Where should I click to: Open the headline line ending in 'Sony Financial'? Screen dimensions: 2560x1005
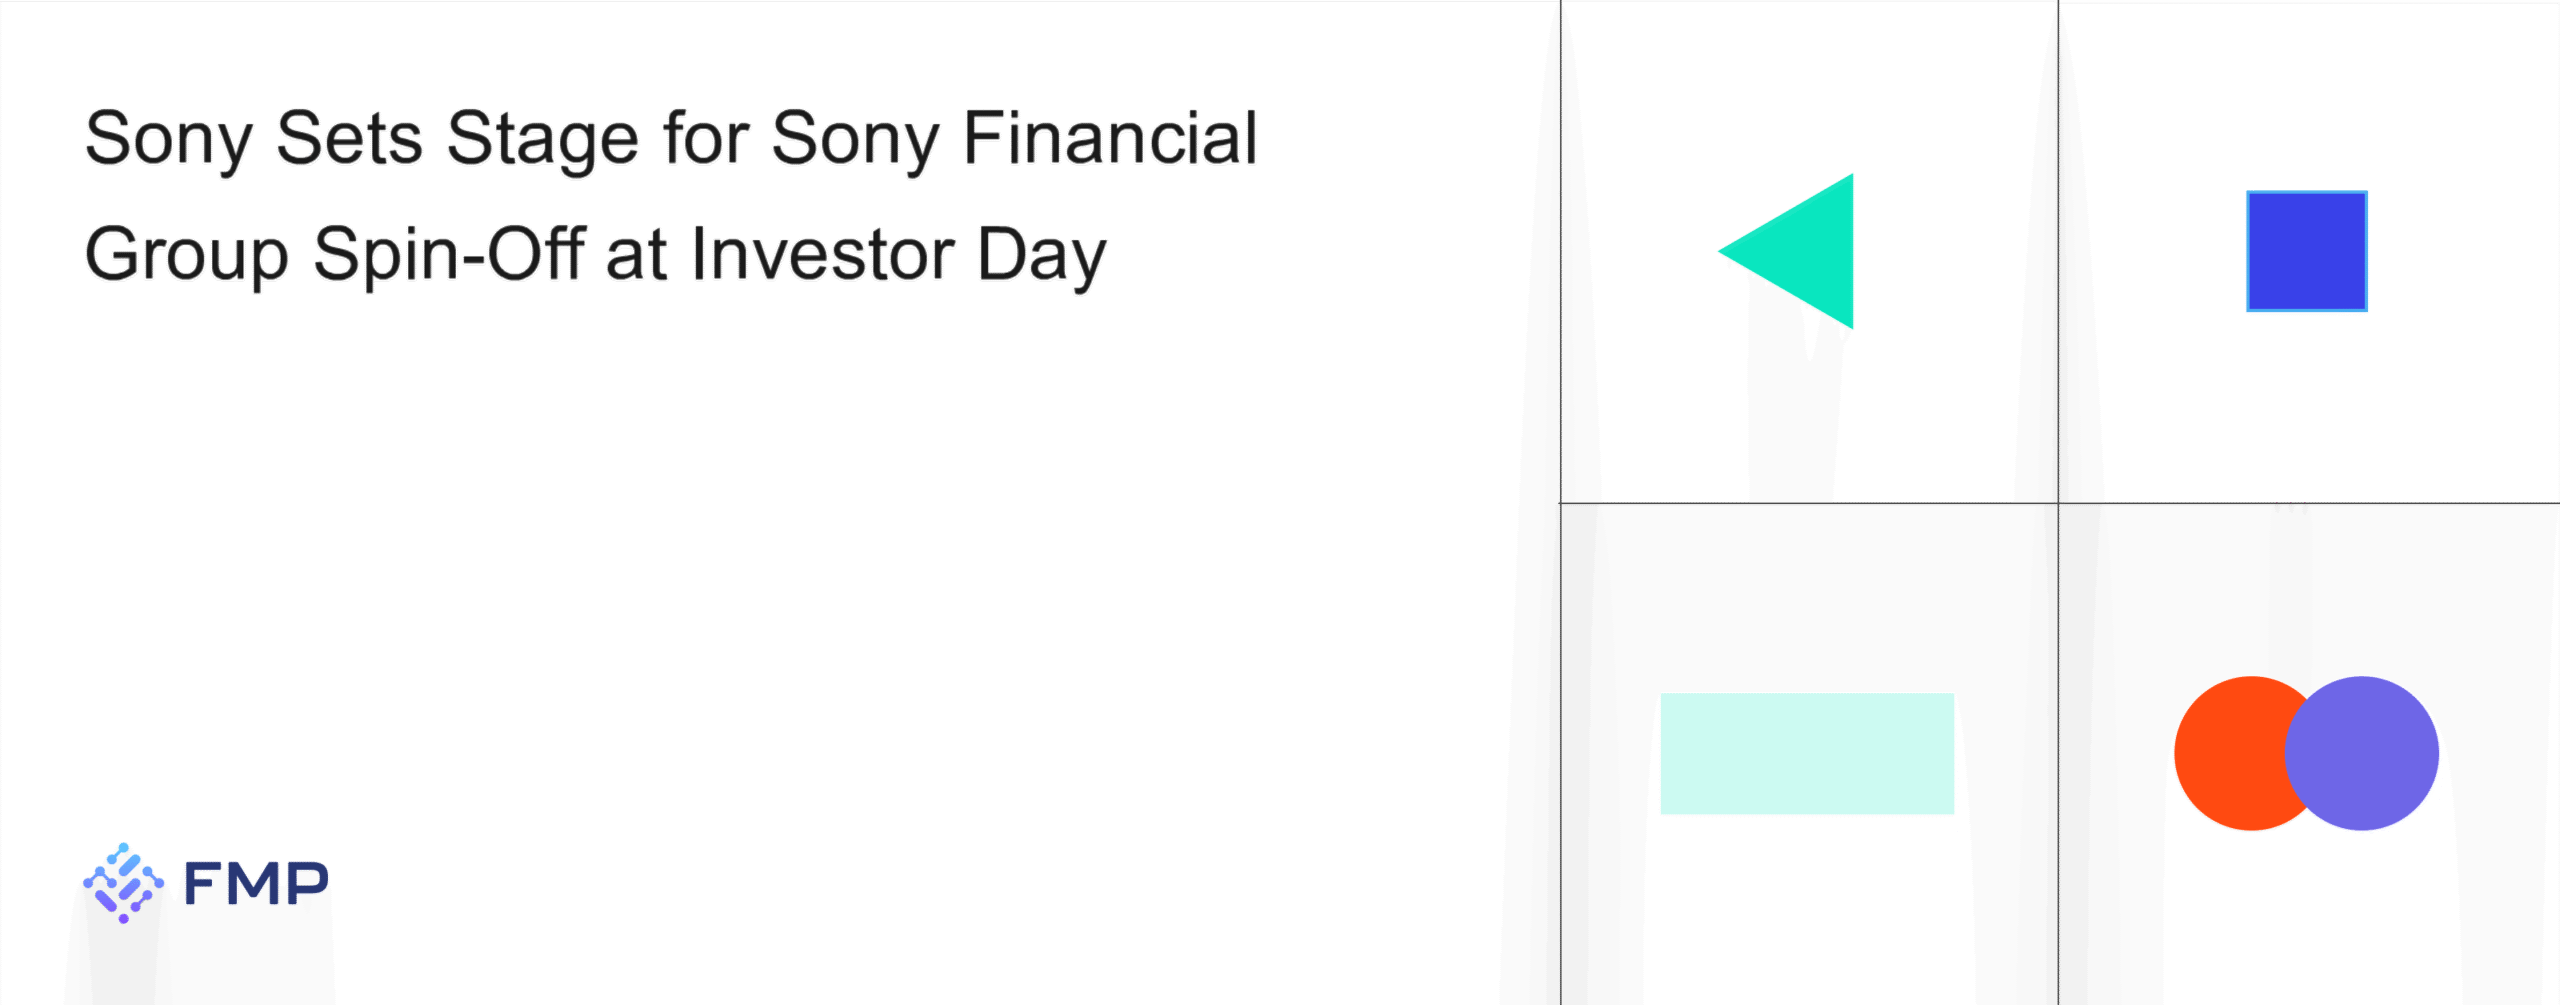point(671,140)
